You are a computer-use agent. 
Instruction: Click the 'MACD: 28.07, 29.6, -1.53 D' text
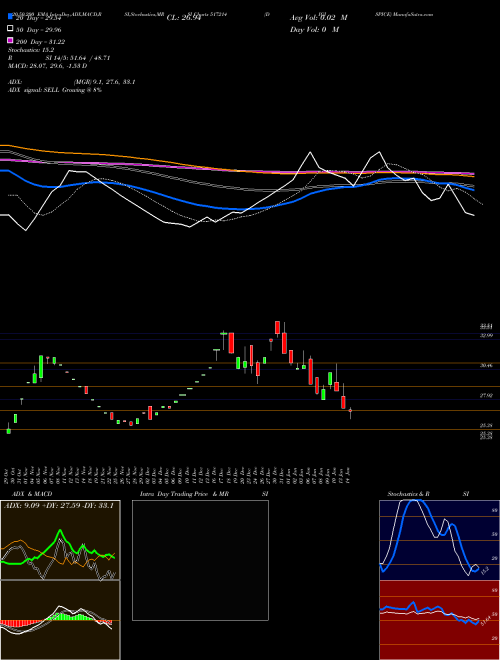click(x=48, y=66)
